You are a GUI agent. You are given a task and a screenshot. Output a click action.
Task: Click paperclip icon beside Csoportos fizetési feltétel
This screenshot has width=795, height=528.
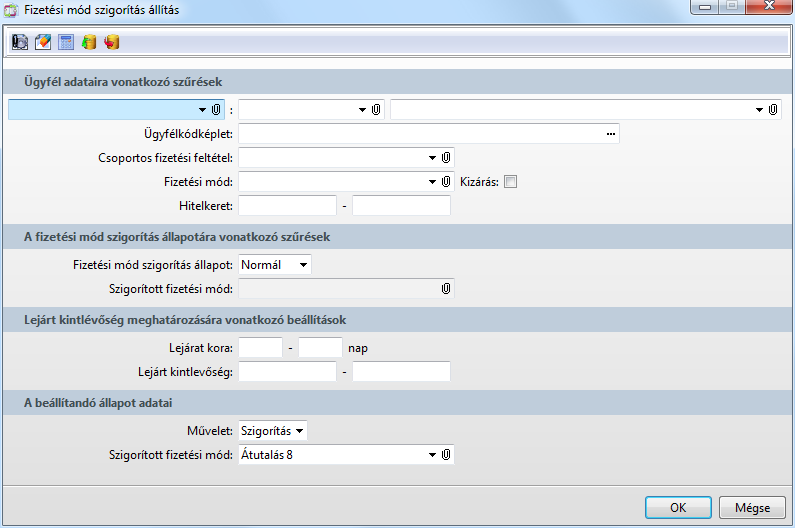click(446, 157)
